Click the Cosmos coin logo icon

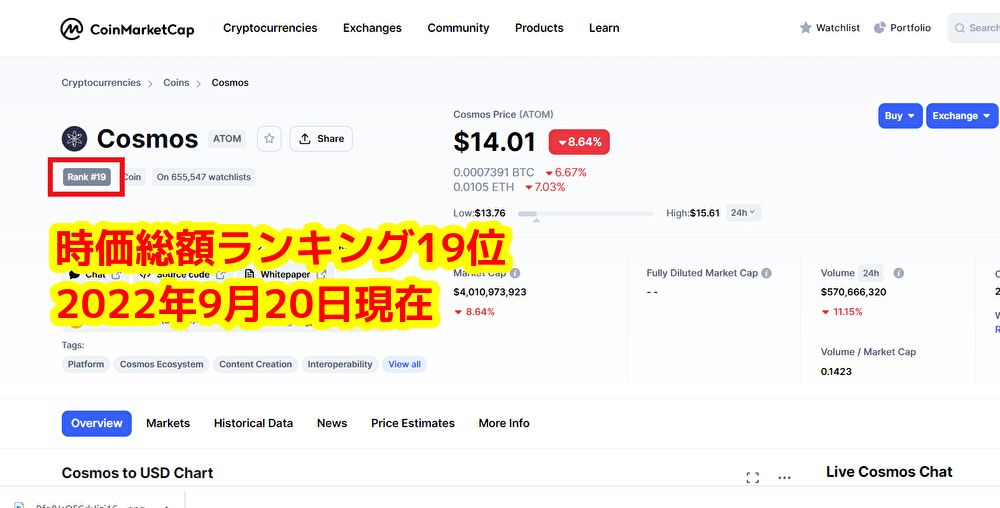coord(75,139)
